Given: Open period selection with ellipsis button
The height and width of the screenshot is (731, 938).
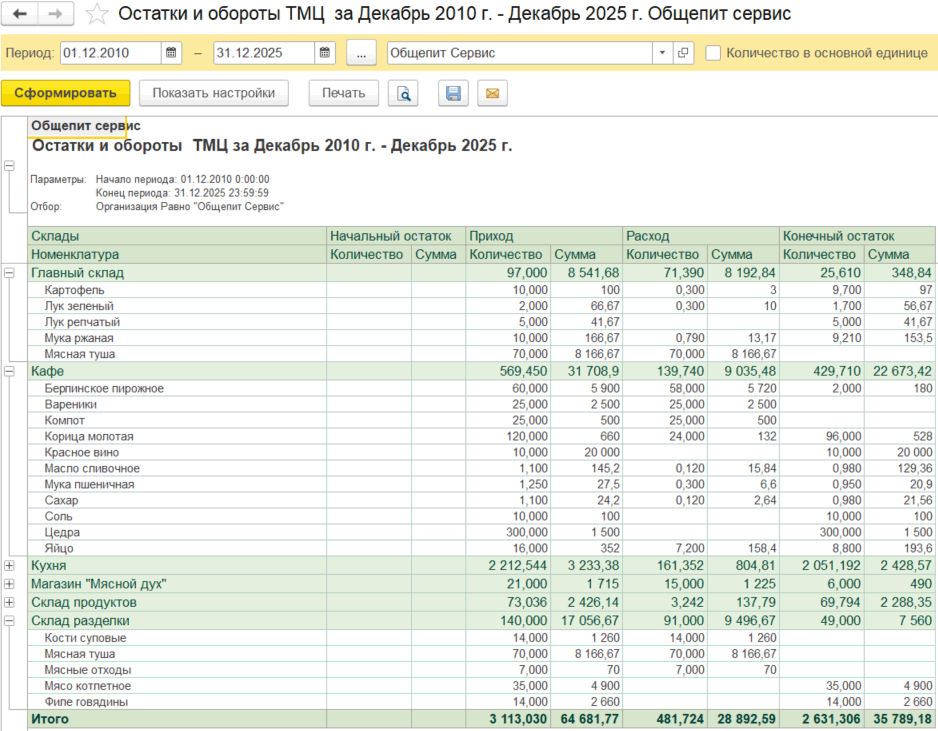Looking at the screenshot, I should tap(361, 53).
